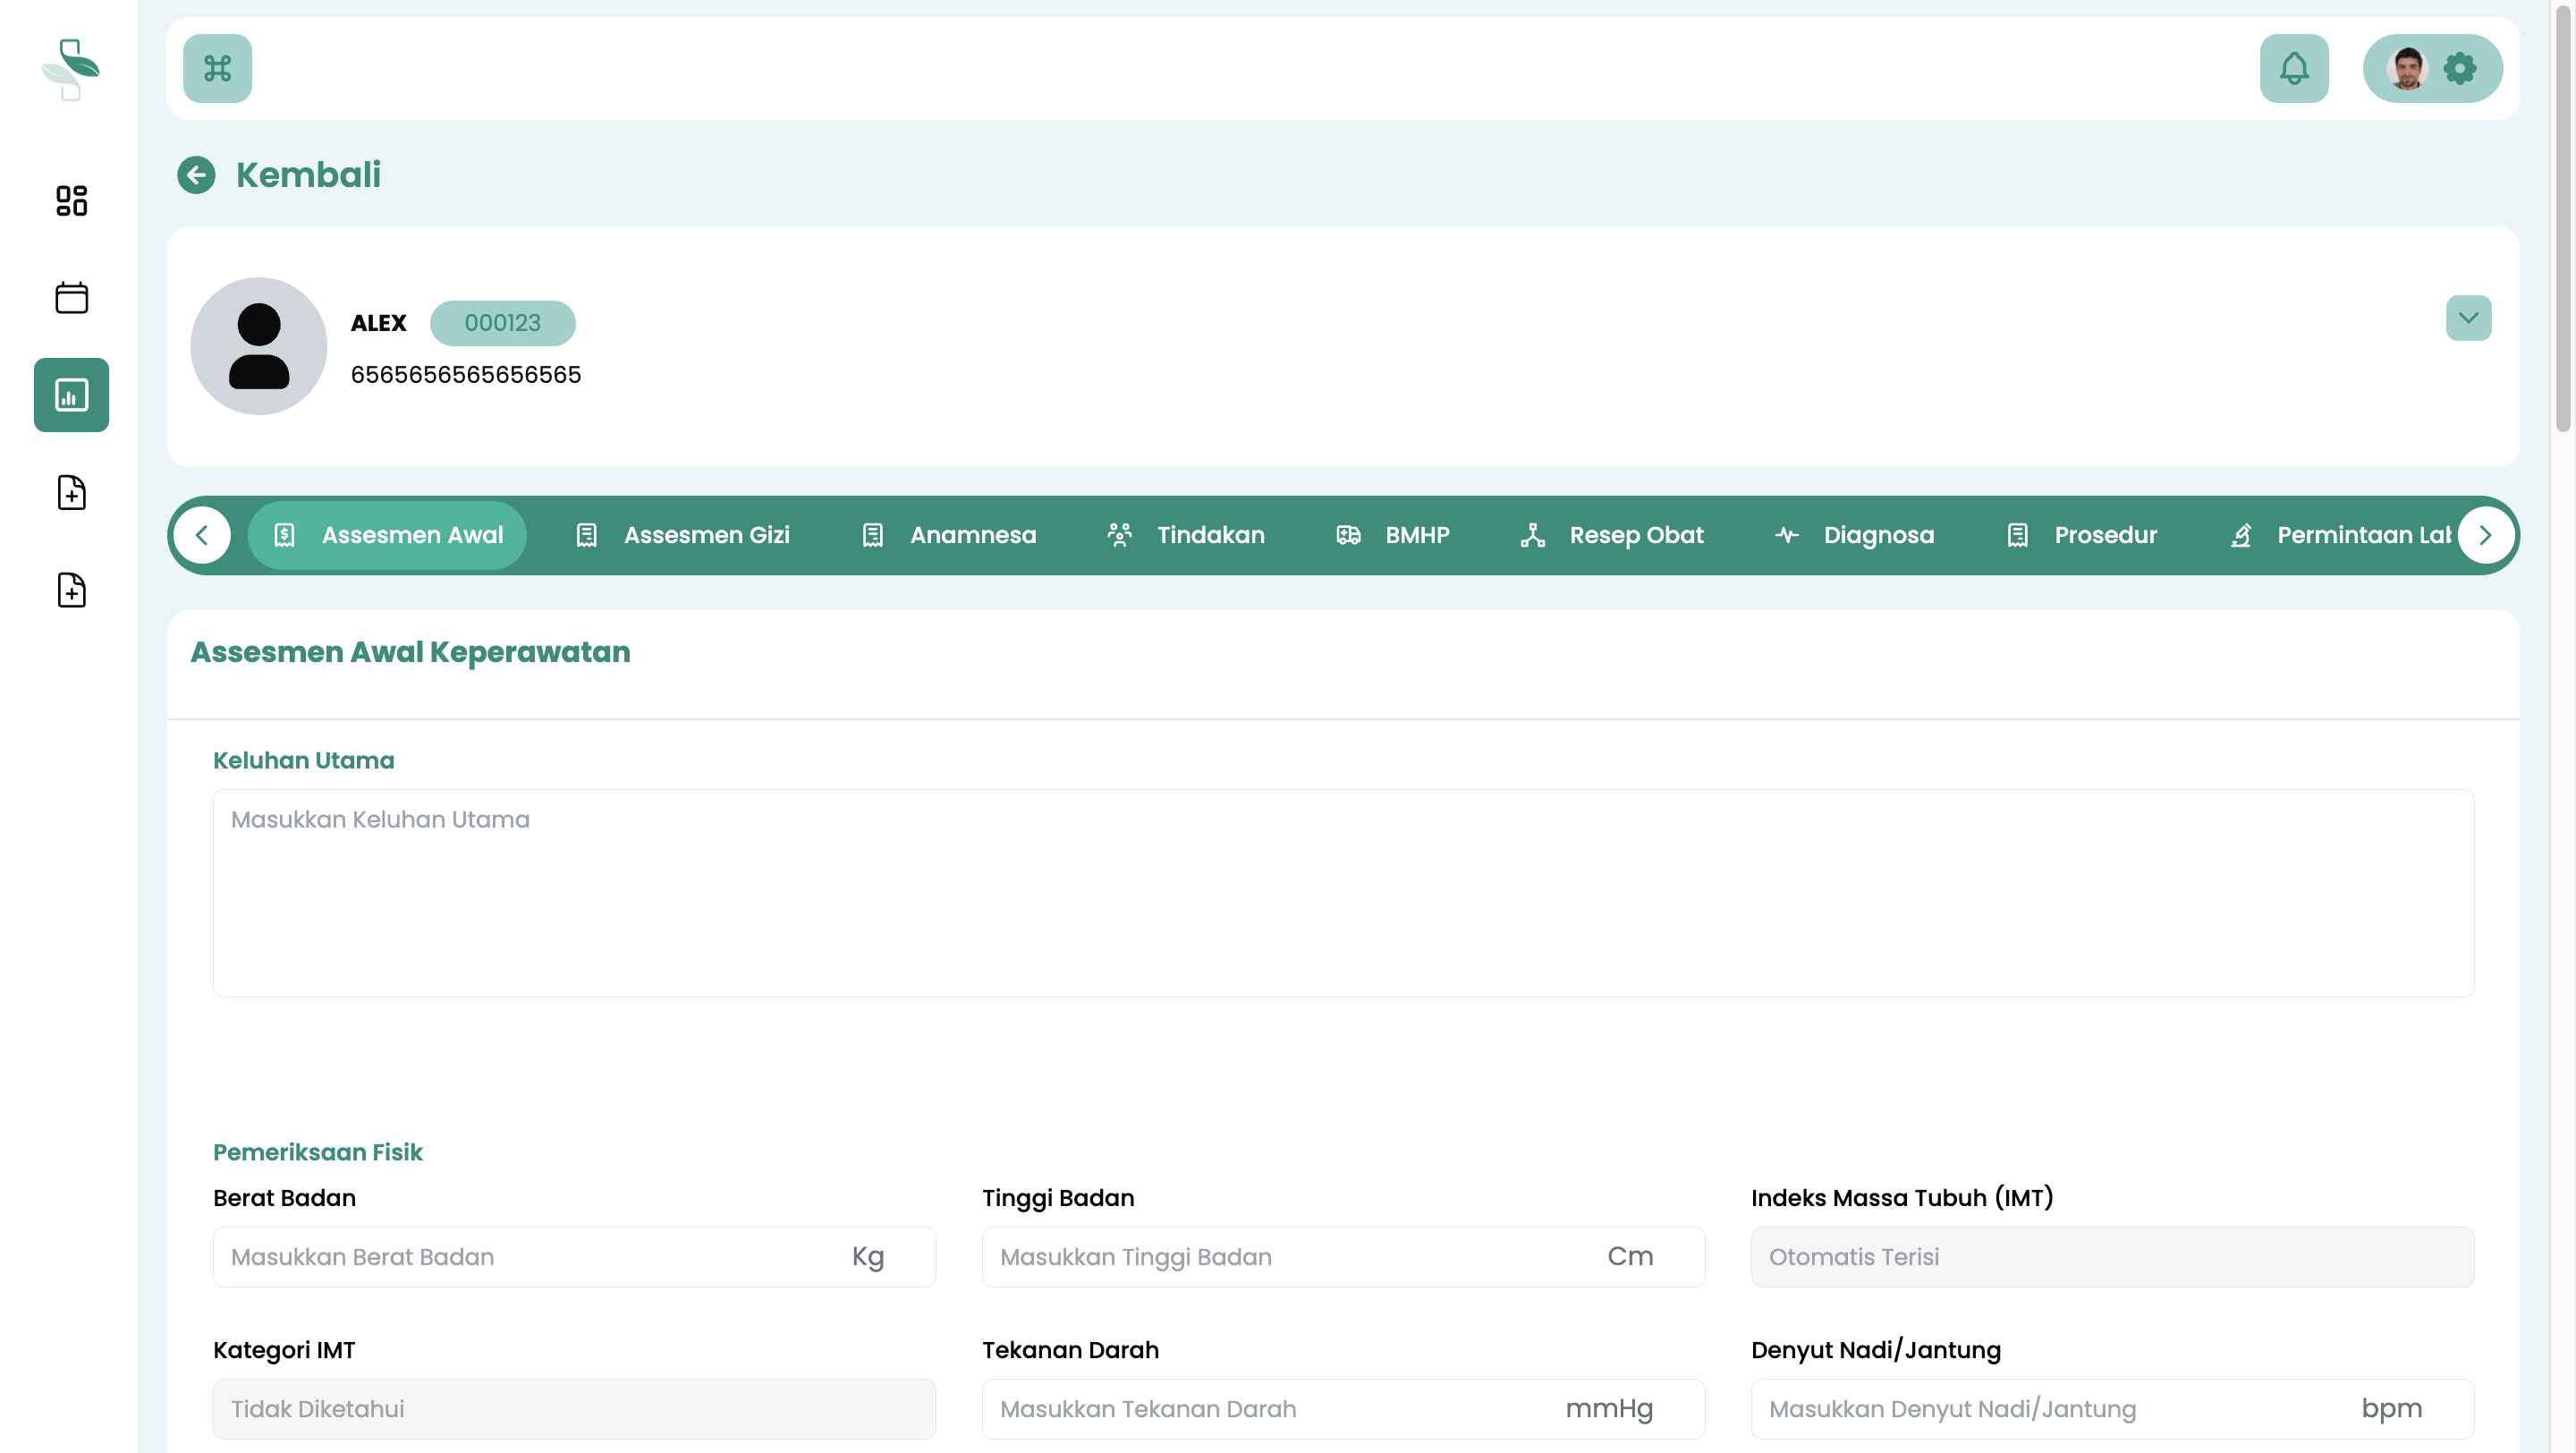Image resolution: width=2576 pixels, height=1453 pixels.
Task: Expand the patient details chevron
Action: click(2468, 318)
